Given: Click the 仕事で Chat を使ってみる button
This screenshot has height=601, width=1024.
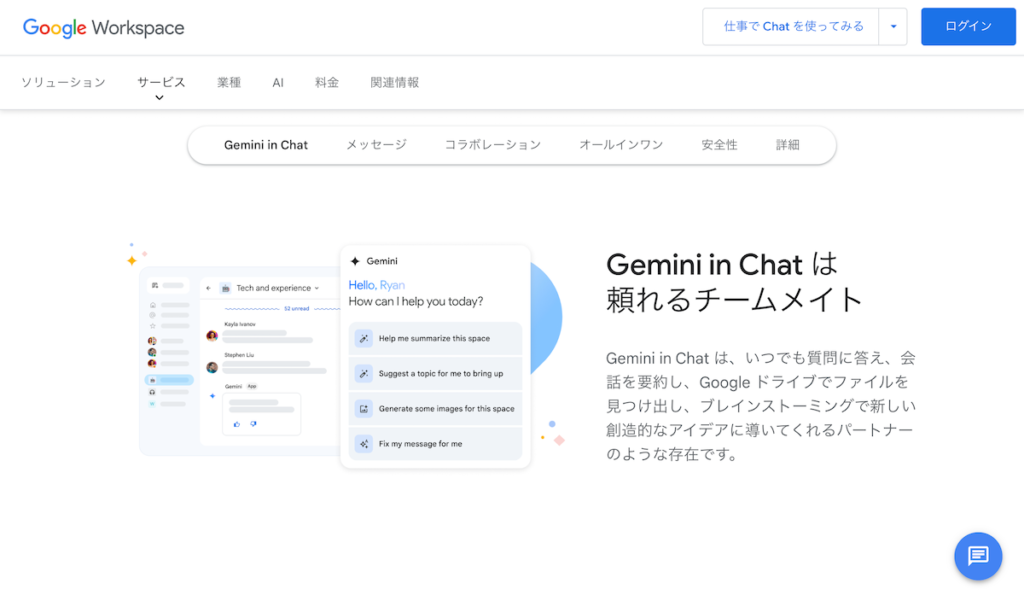Looking at the screenshot, I should coord(791,27).
